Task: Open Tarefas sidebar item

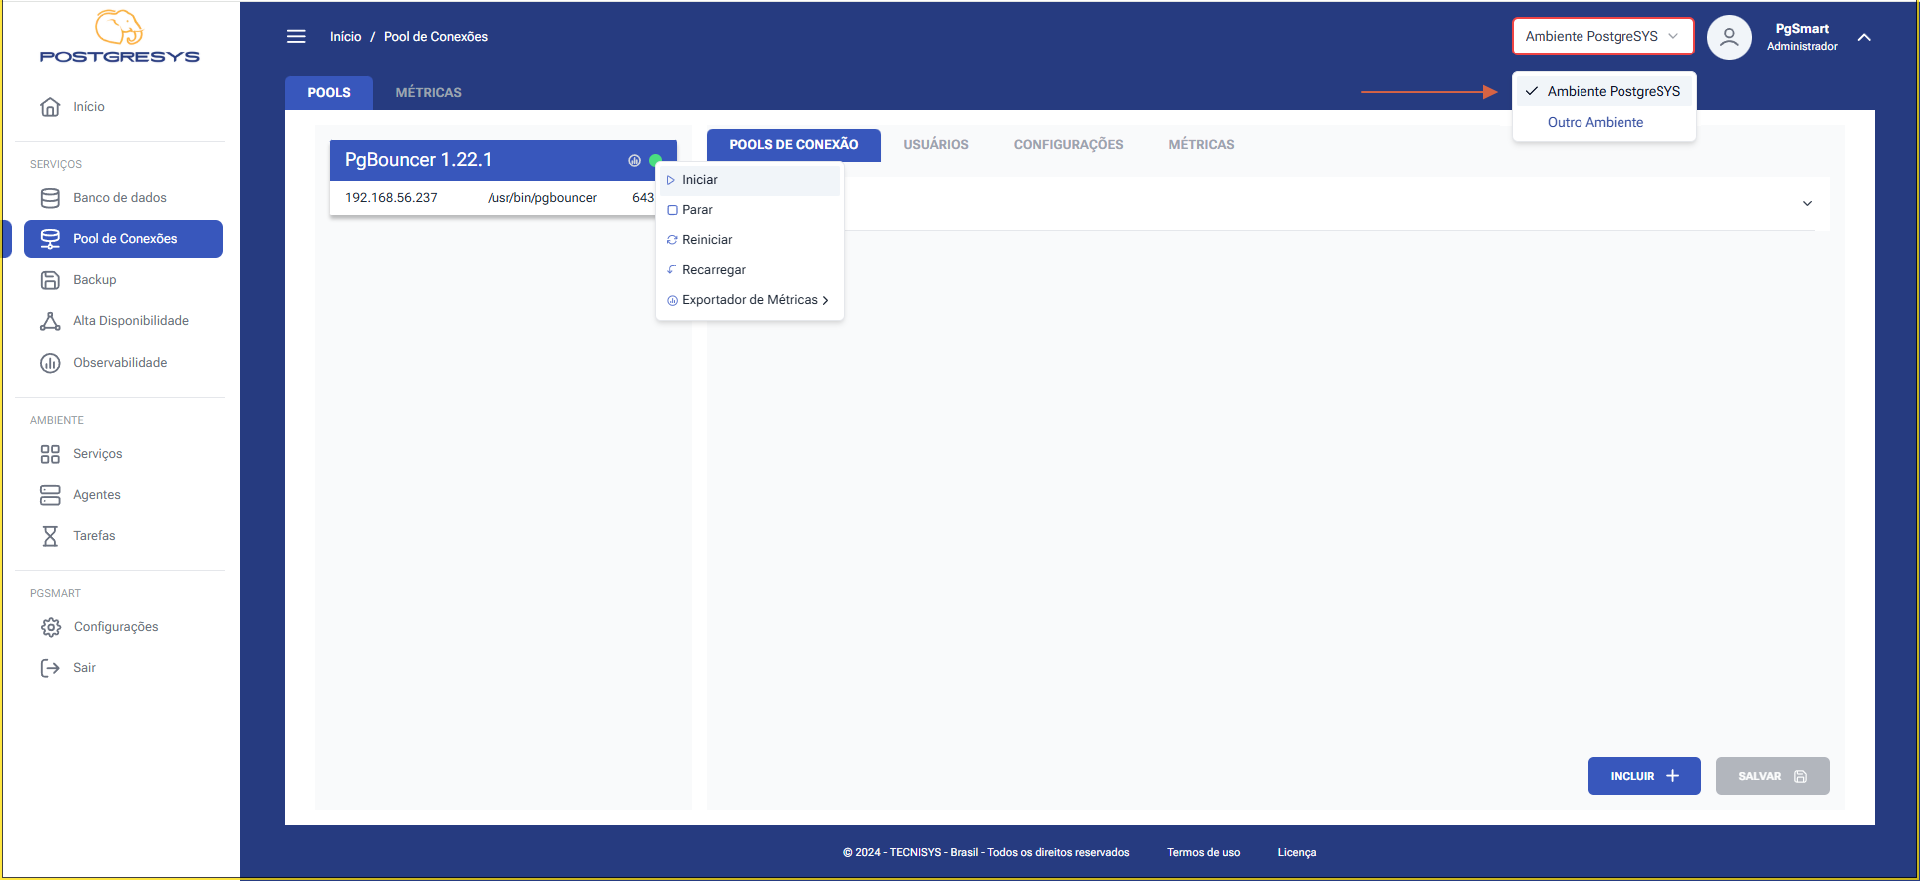Action: (x=124, y=536)
